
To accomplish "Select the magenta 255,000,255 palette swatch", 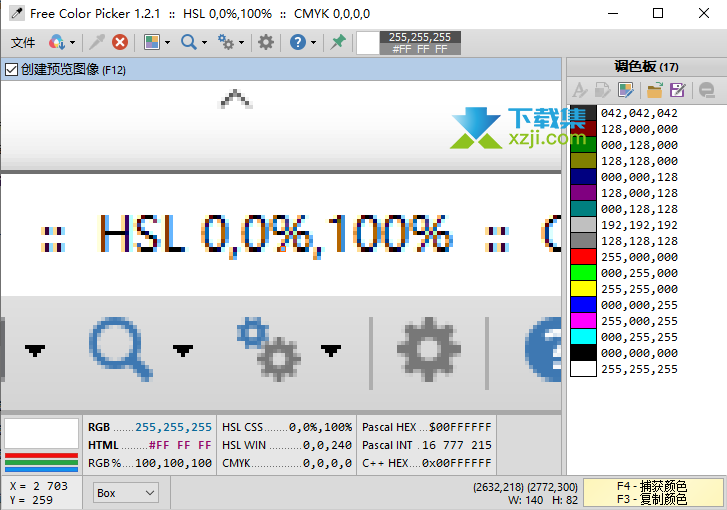I will 583,321.
